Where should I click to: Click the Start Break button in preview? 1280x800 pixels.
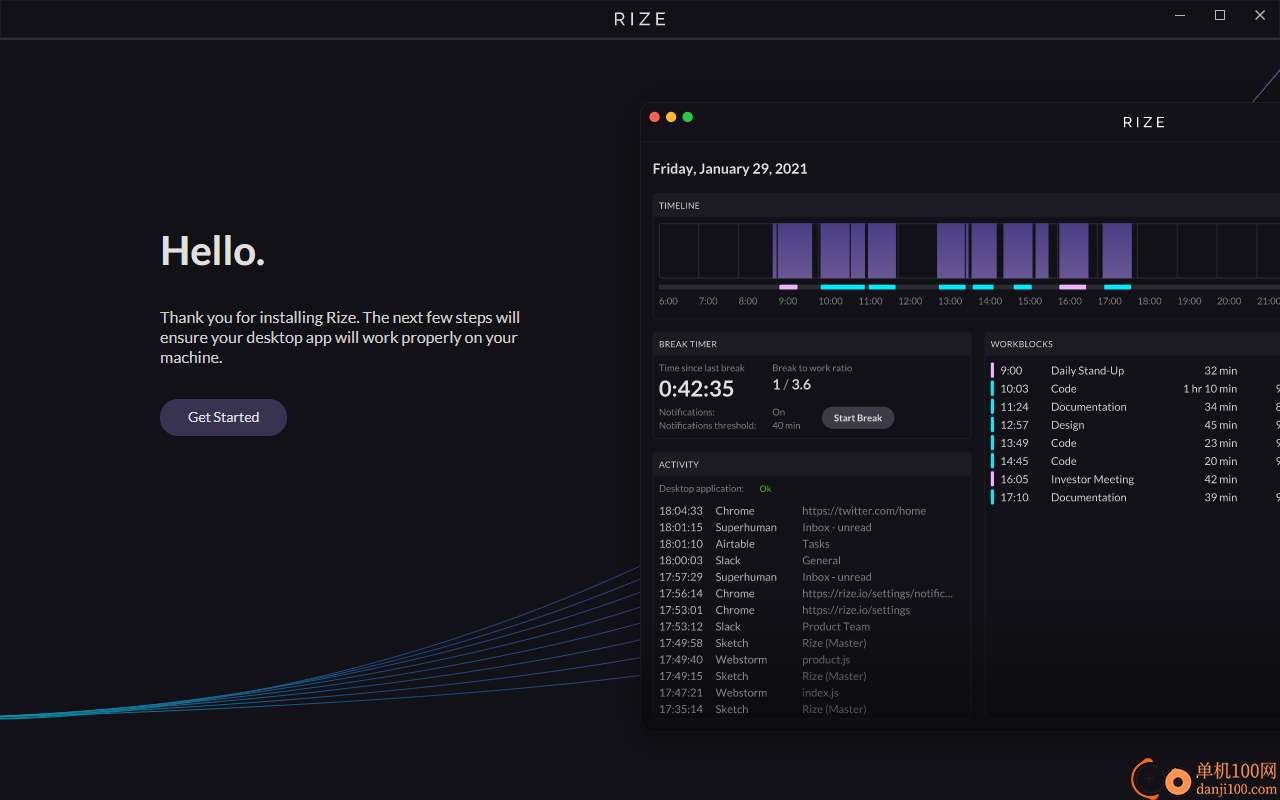[x=858, y=418]
